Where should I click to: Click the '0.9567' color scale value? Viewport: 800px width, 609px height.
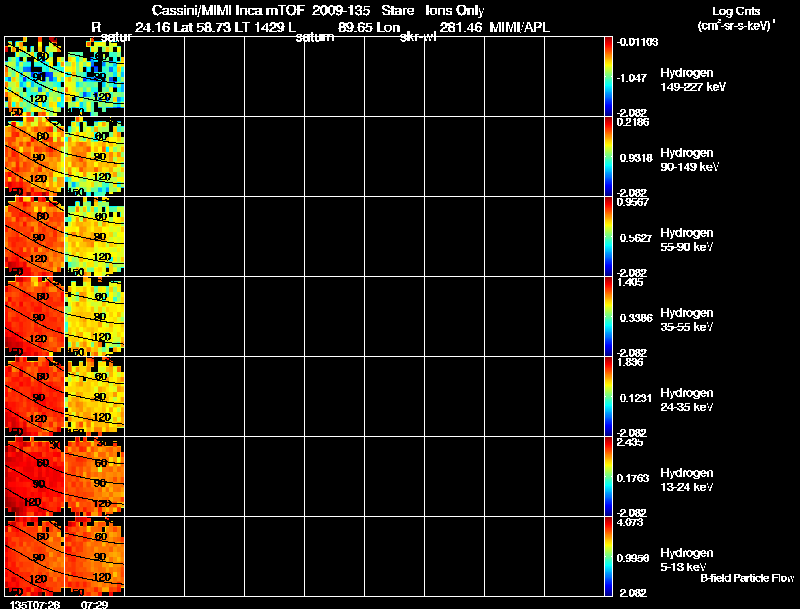tap(633, 202)
